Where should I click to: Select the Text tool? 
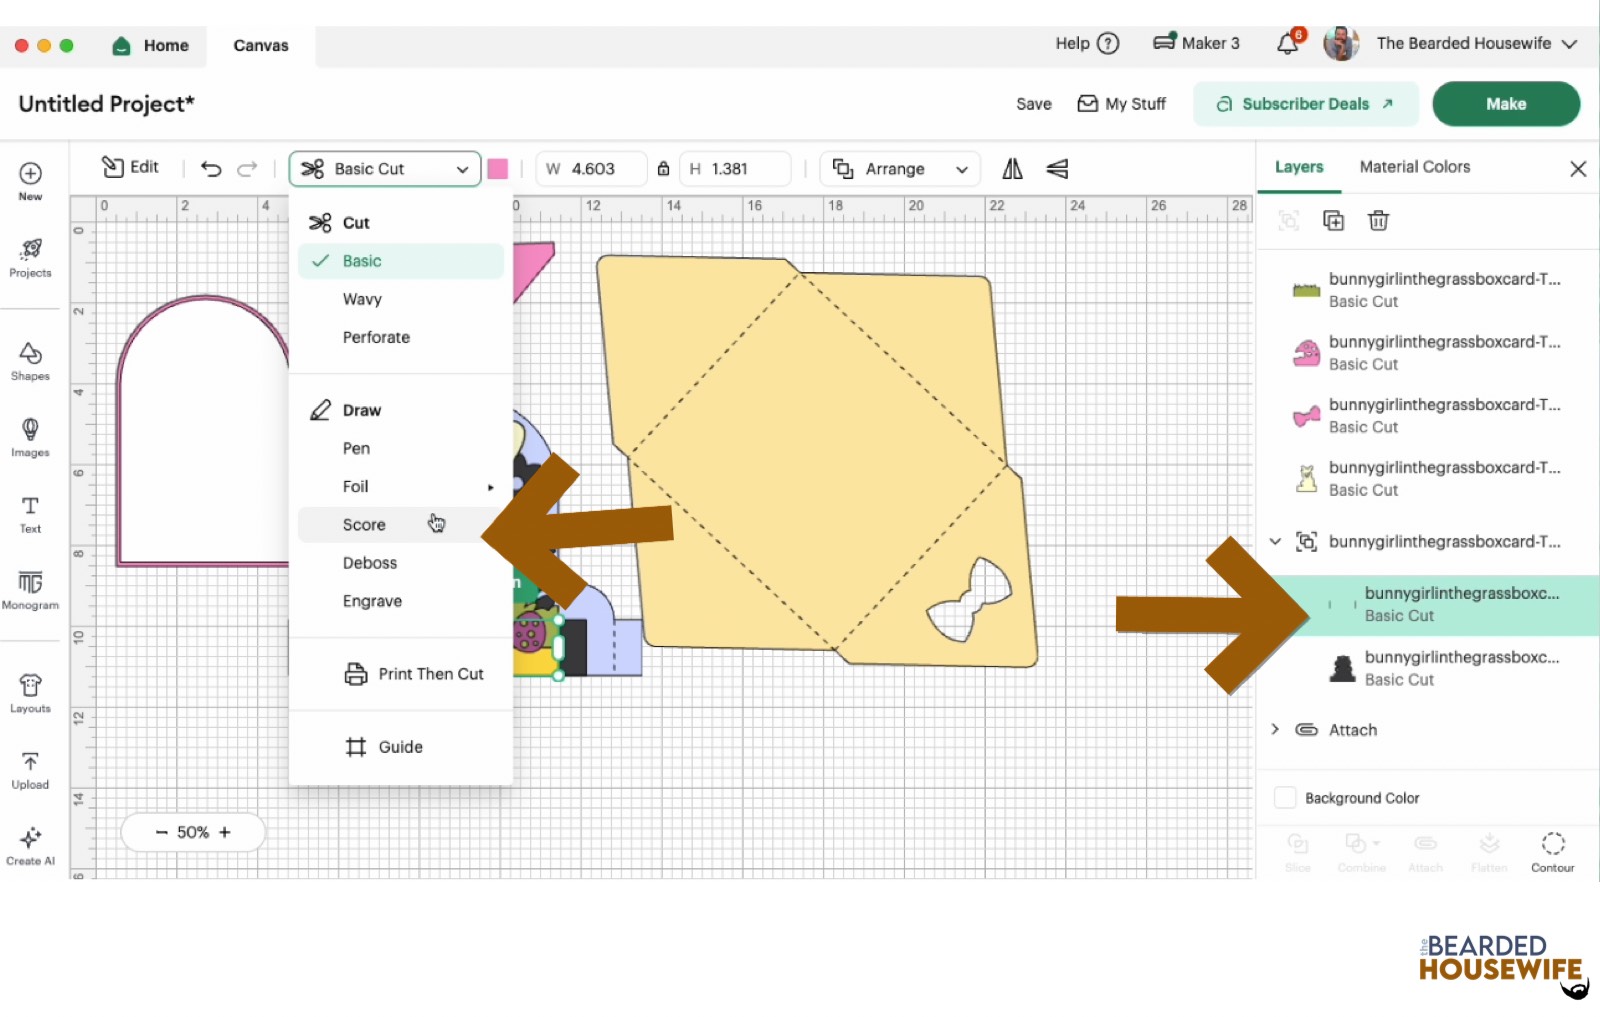(x=30, y=514)
